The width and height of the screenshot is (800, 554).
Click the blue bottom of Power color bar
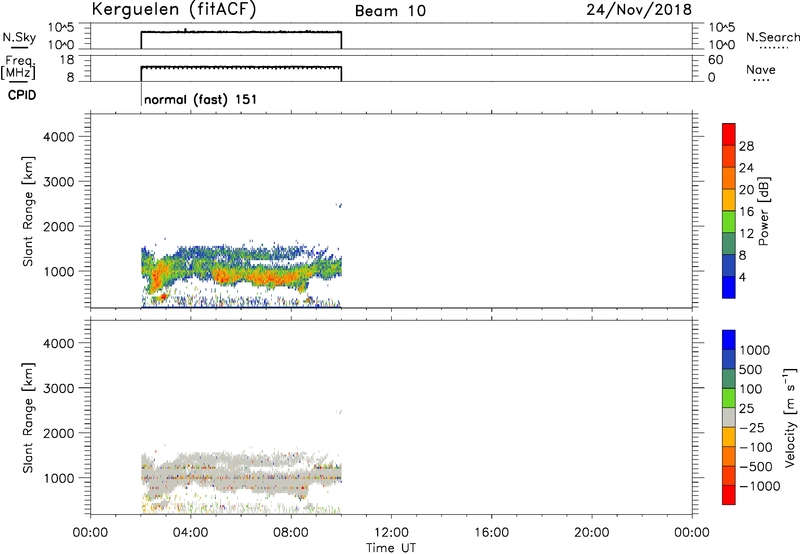tap(729, 287)
